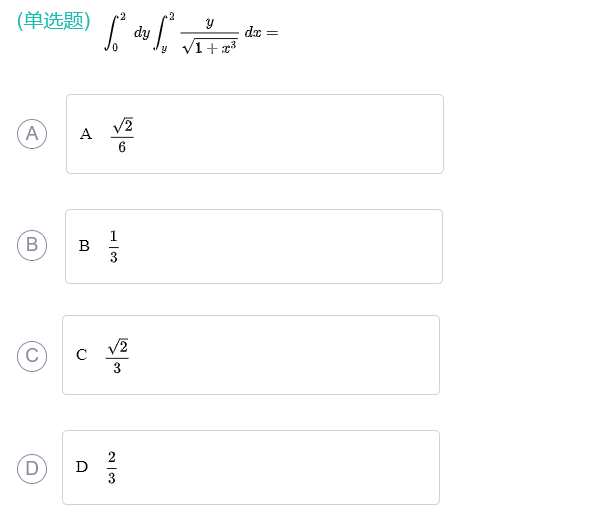Choose the circular C radio button
Screen dimensions: 590x523
click(32, 356)
